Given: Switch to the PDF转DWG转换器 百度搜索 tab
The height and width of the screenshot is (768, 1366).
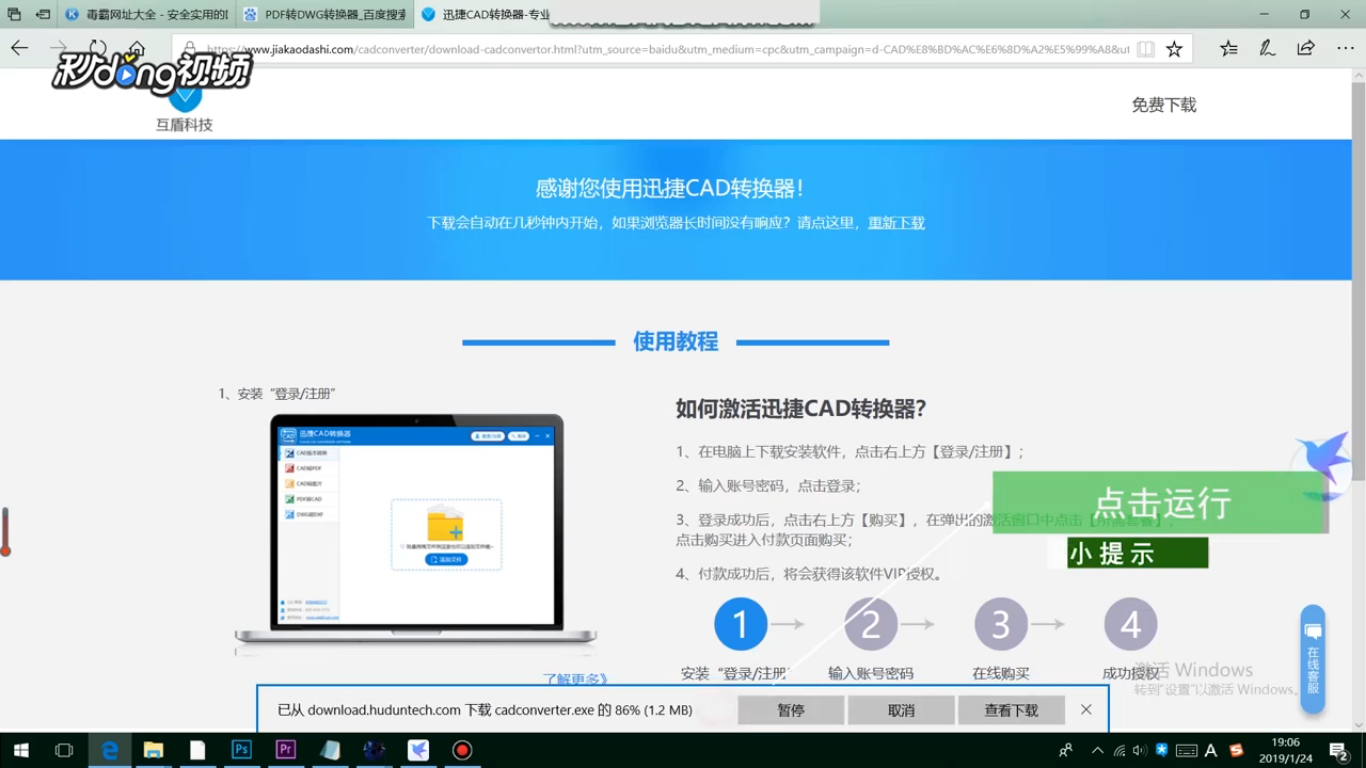Looking at the screenshot, I should click(x=324, y=14).
